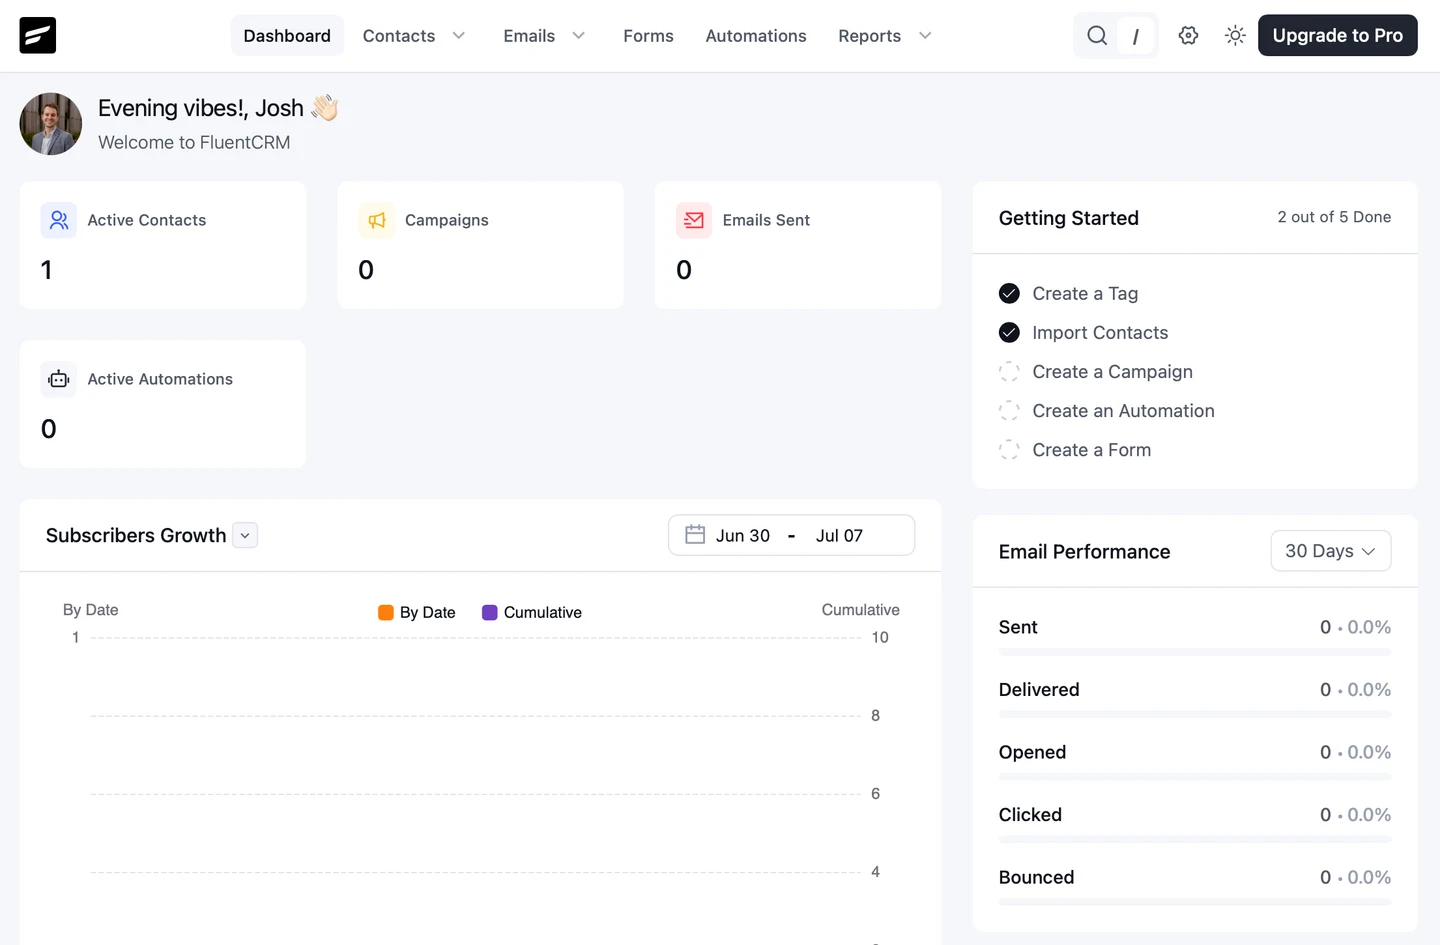Click the '2 out of 5 Done' text
This screenshot has width=1440, height=945.
[x=1334, y=217]
